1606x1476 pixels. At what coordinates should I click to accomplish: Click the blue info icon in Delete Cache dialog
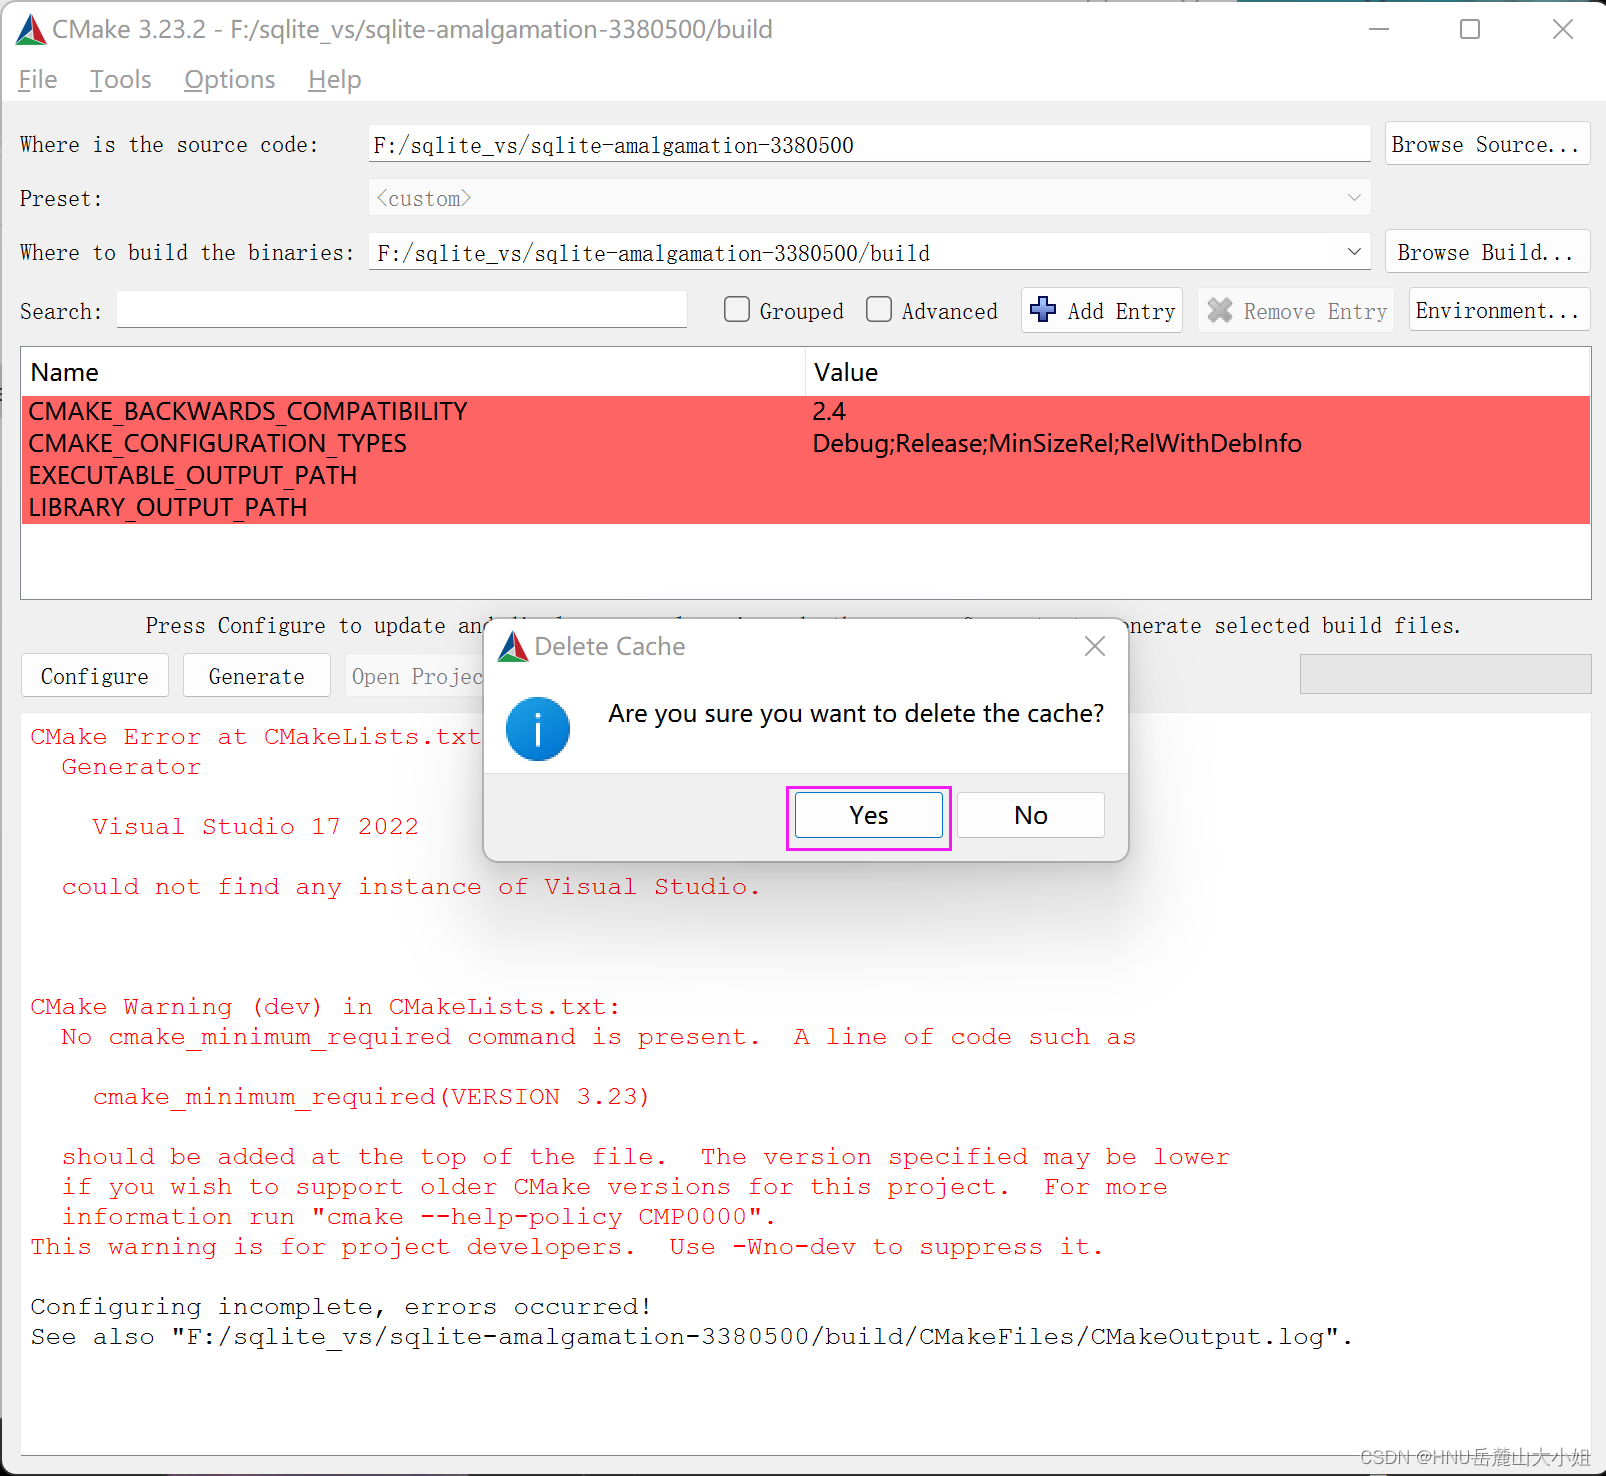(538, 729)
